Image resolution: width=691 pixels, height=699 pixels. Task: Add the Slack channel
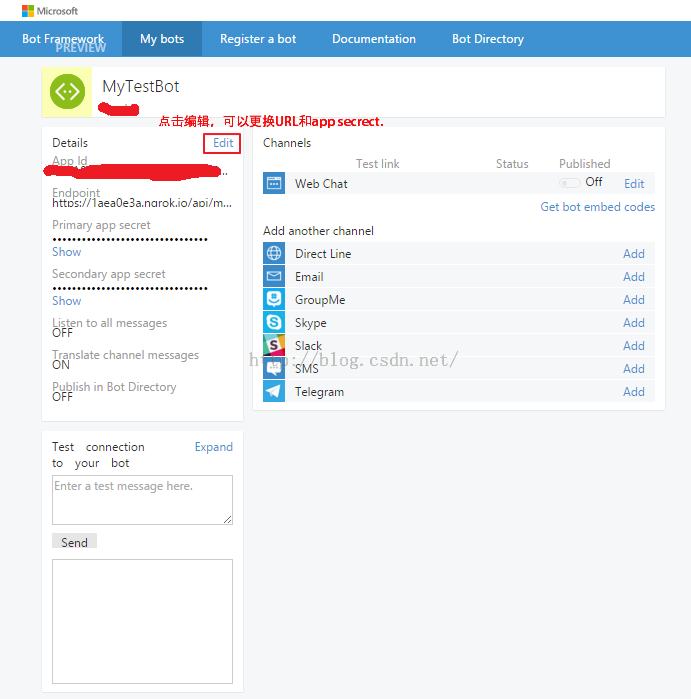(x=633, y=345)
